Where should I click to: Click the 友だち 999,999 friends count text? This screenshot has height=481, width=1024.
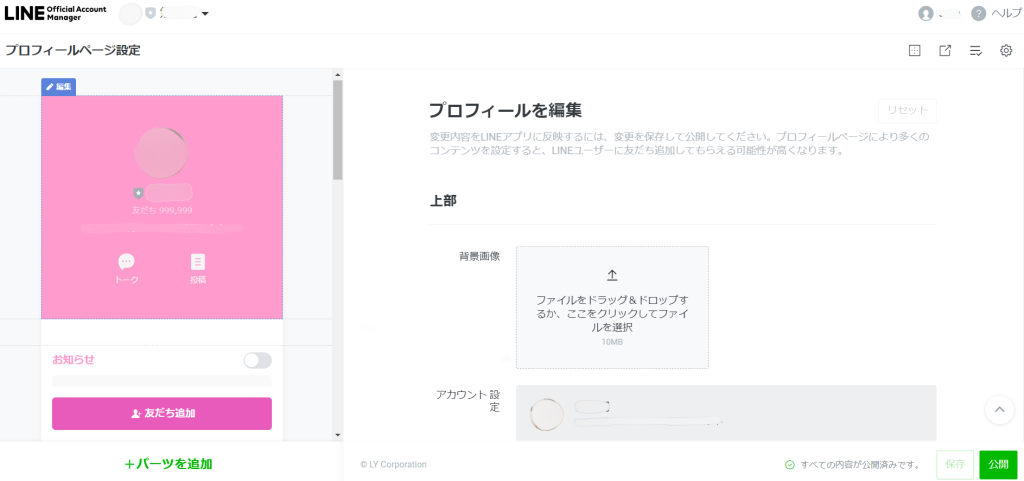[162, 210]
